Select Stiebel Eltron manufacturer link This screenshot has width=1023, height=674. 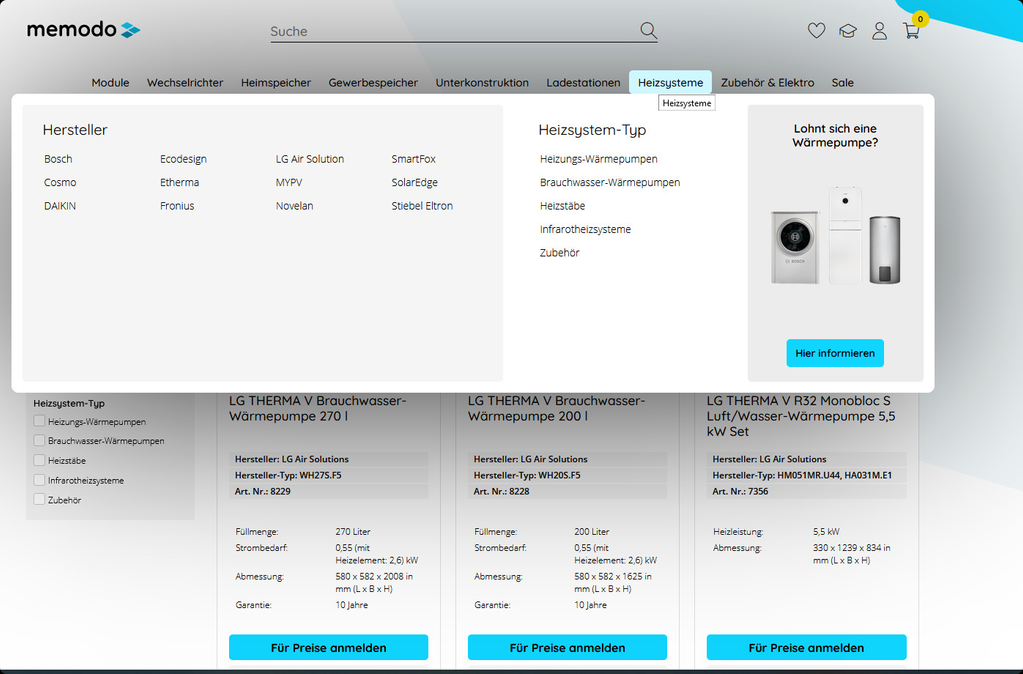[422, 206]
